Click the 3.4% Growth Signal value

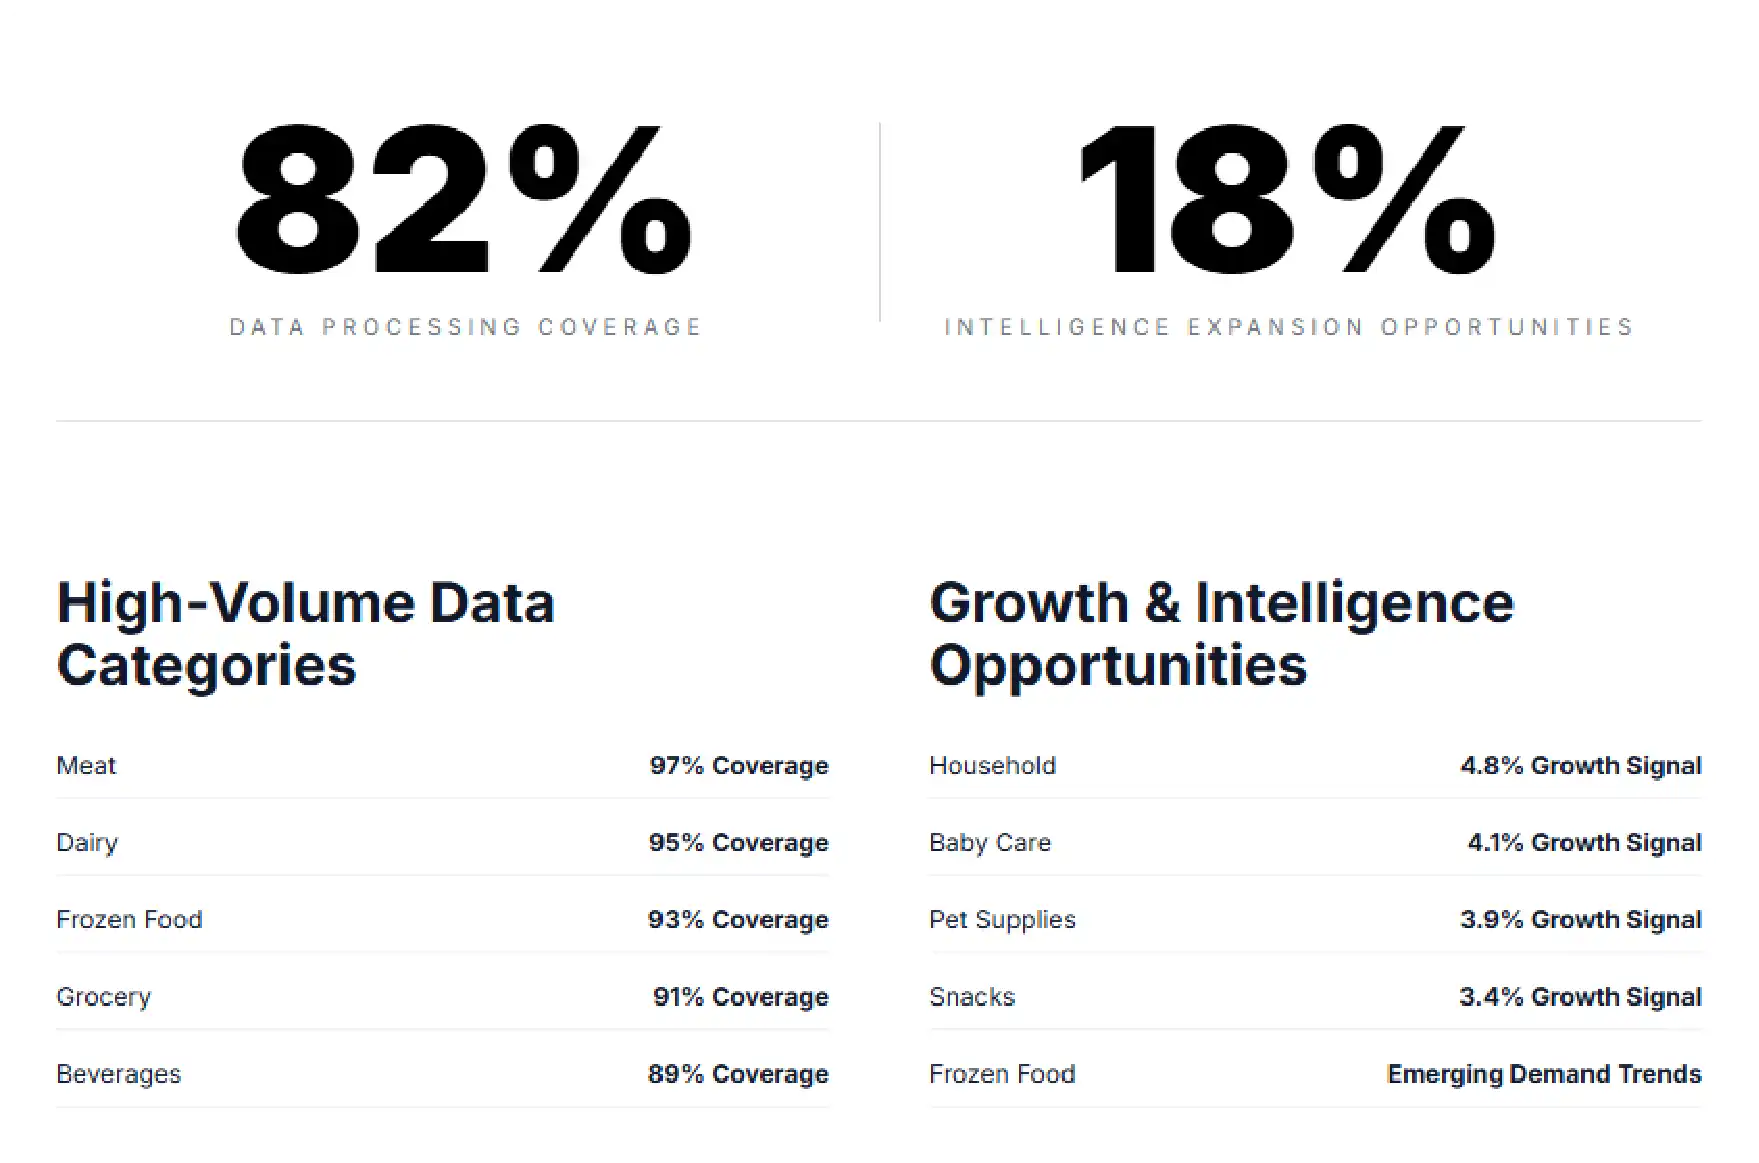[x=1581, y=997]
